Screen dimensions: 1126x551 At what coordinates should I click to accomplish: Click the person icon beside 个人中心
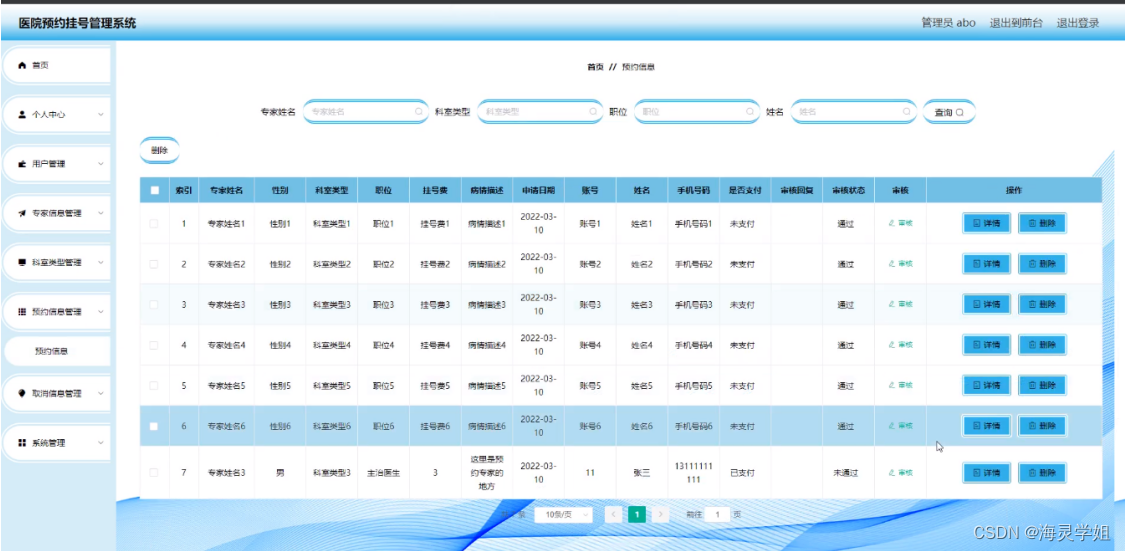22,114
